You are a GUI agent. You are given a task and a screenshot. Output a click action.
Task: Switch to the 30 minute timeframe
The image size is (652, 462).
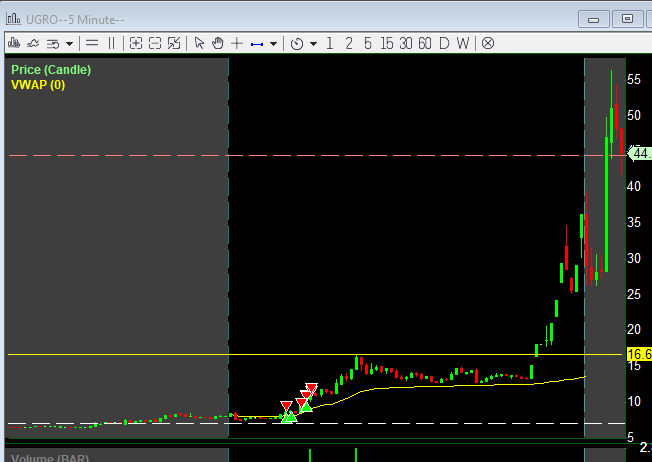pyautogui.click(x=406, y=43)
